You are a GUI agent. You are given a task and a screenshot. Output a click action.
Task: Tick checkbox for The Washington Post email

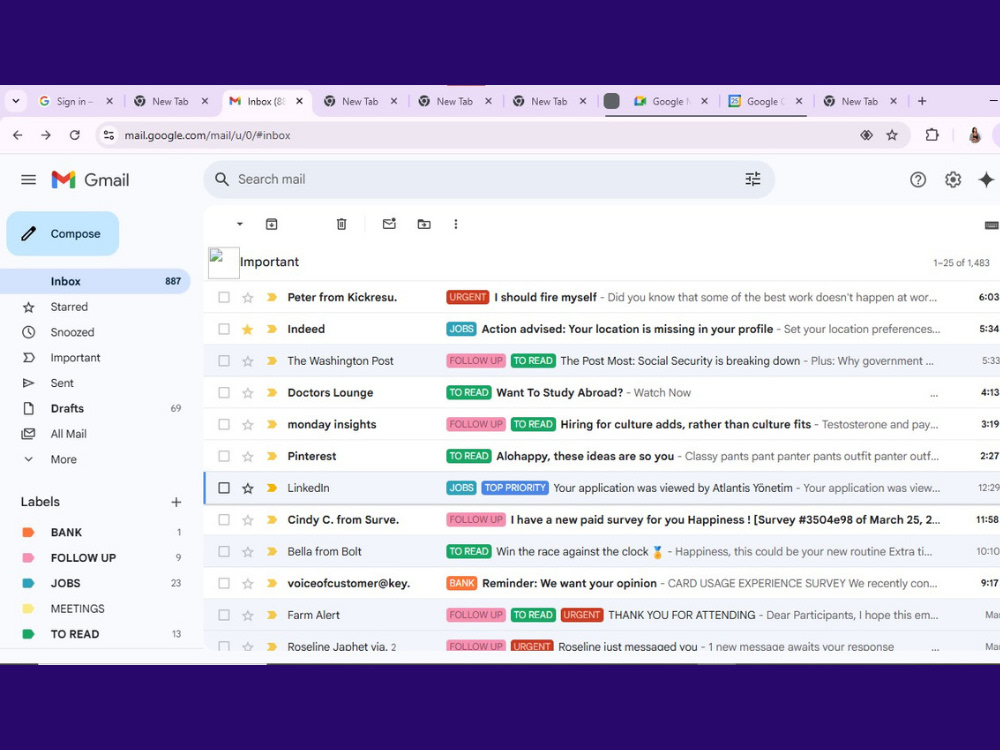coord(224,361)
